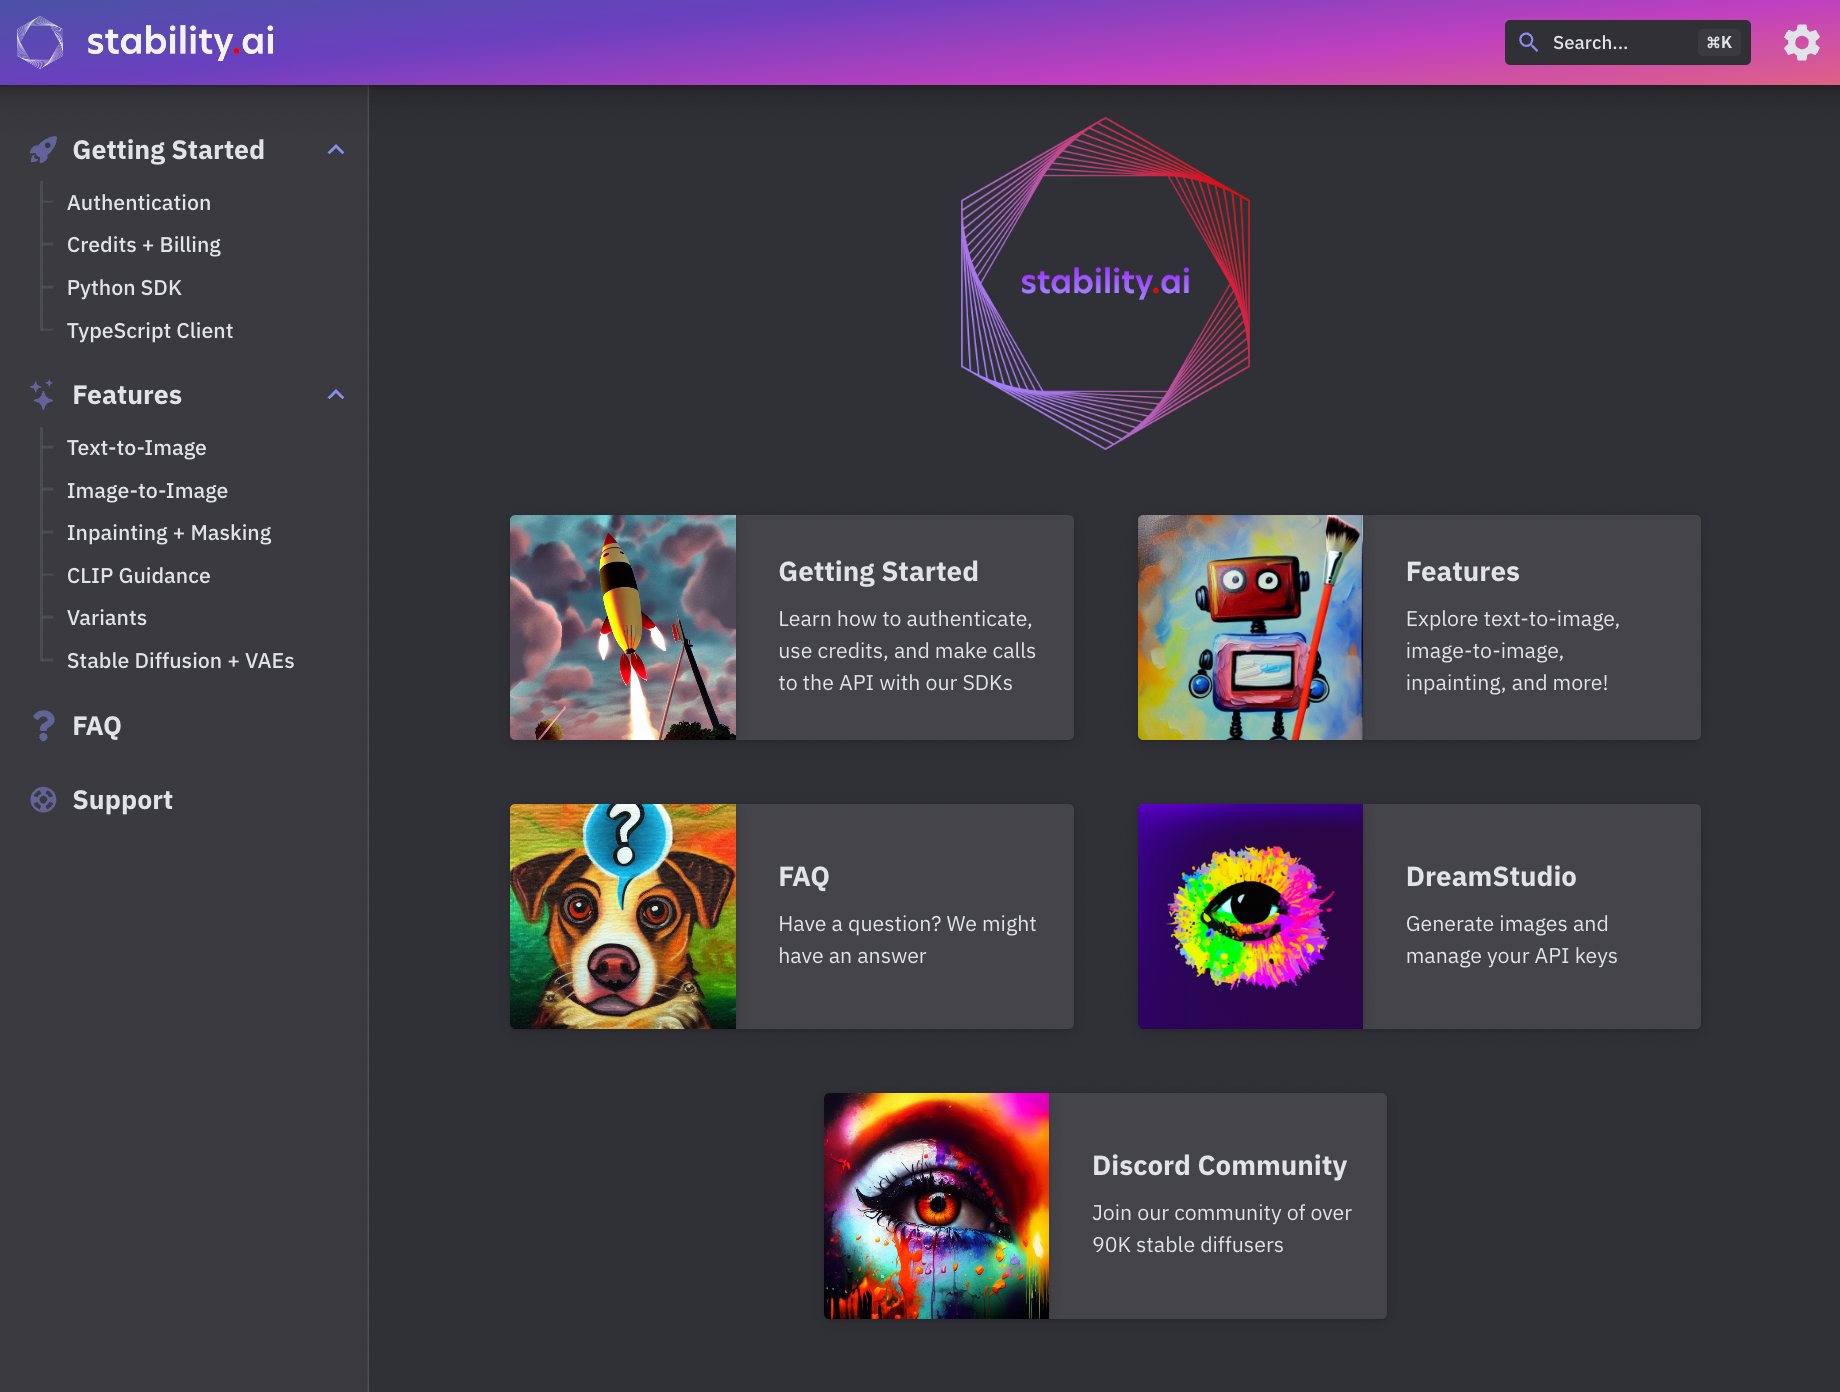This screenshot has height=1392, width=1840.
Task: Open the Authentication page
Action: coord(138,202)
